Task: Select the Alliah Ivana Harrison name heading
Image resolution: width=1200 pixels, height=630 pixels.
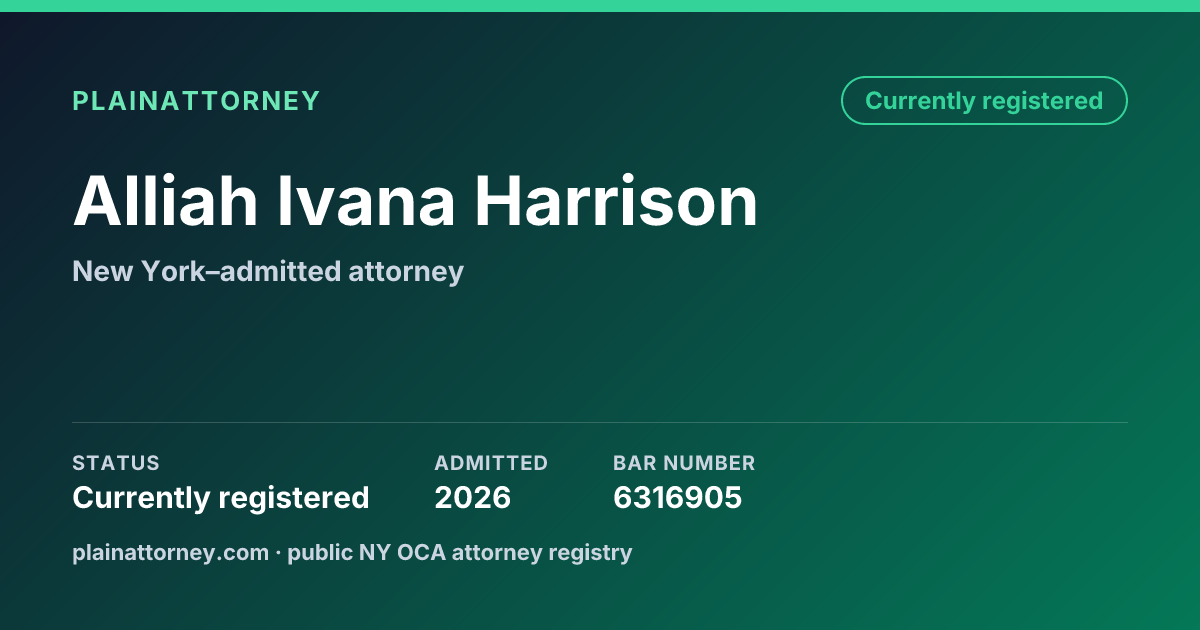Action: [x=415, y=201]
